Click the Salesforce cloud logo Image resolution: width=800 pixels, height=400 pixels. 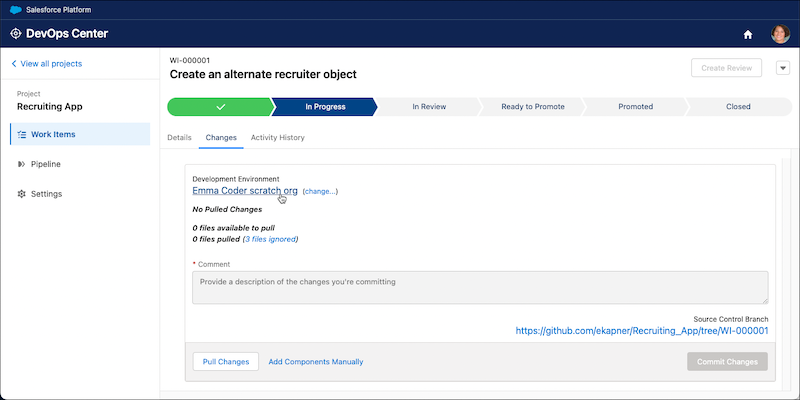tap(16, 10)
